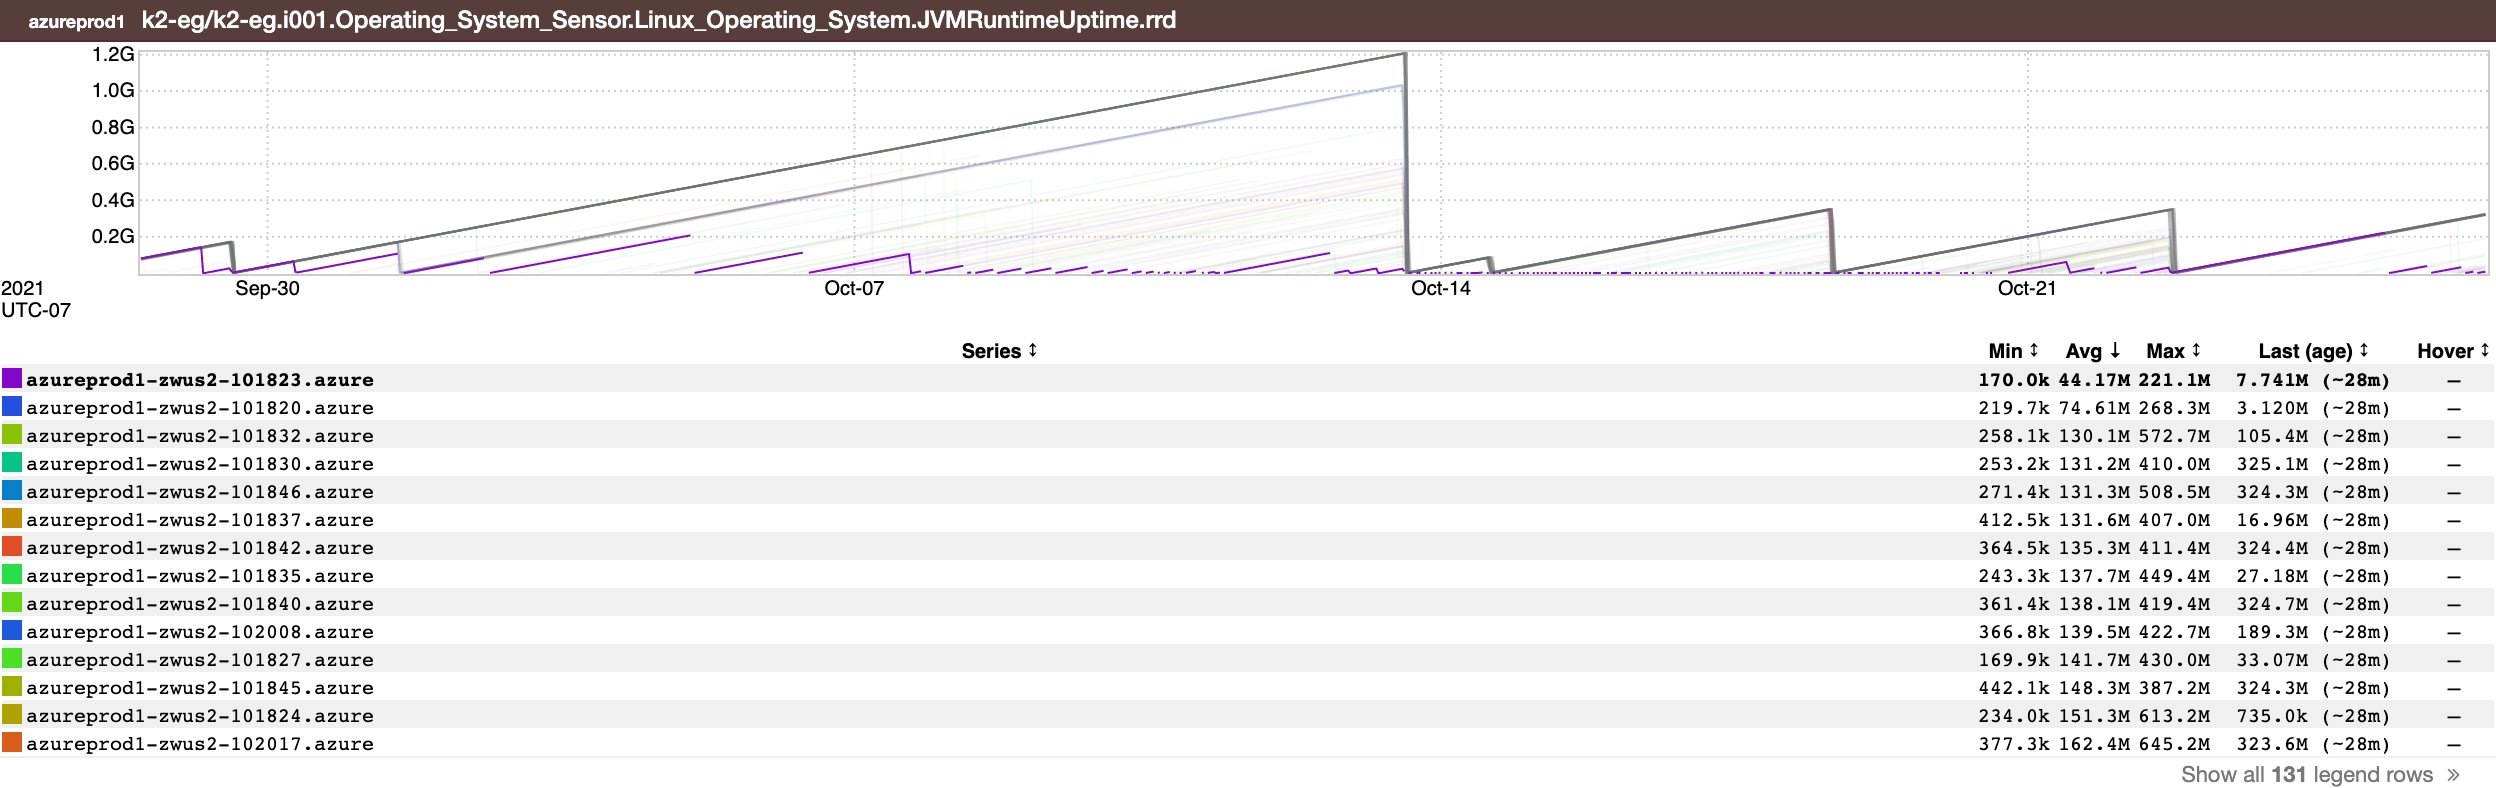This screenshot has width=2496, height=788.
Task: Sort by Hover column header
Action: pyautogui.click(x=2452, y=351)
